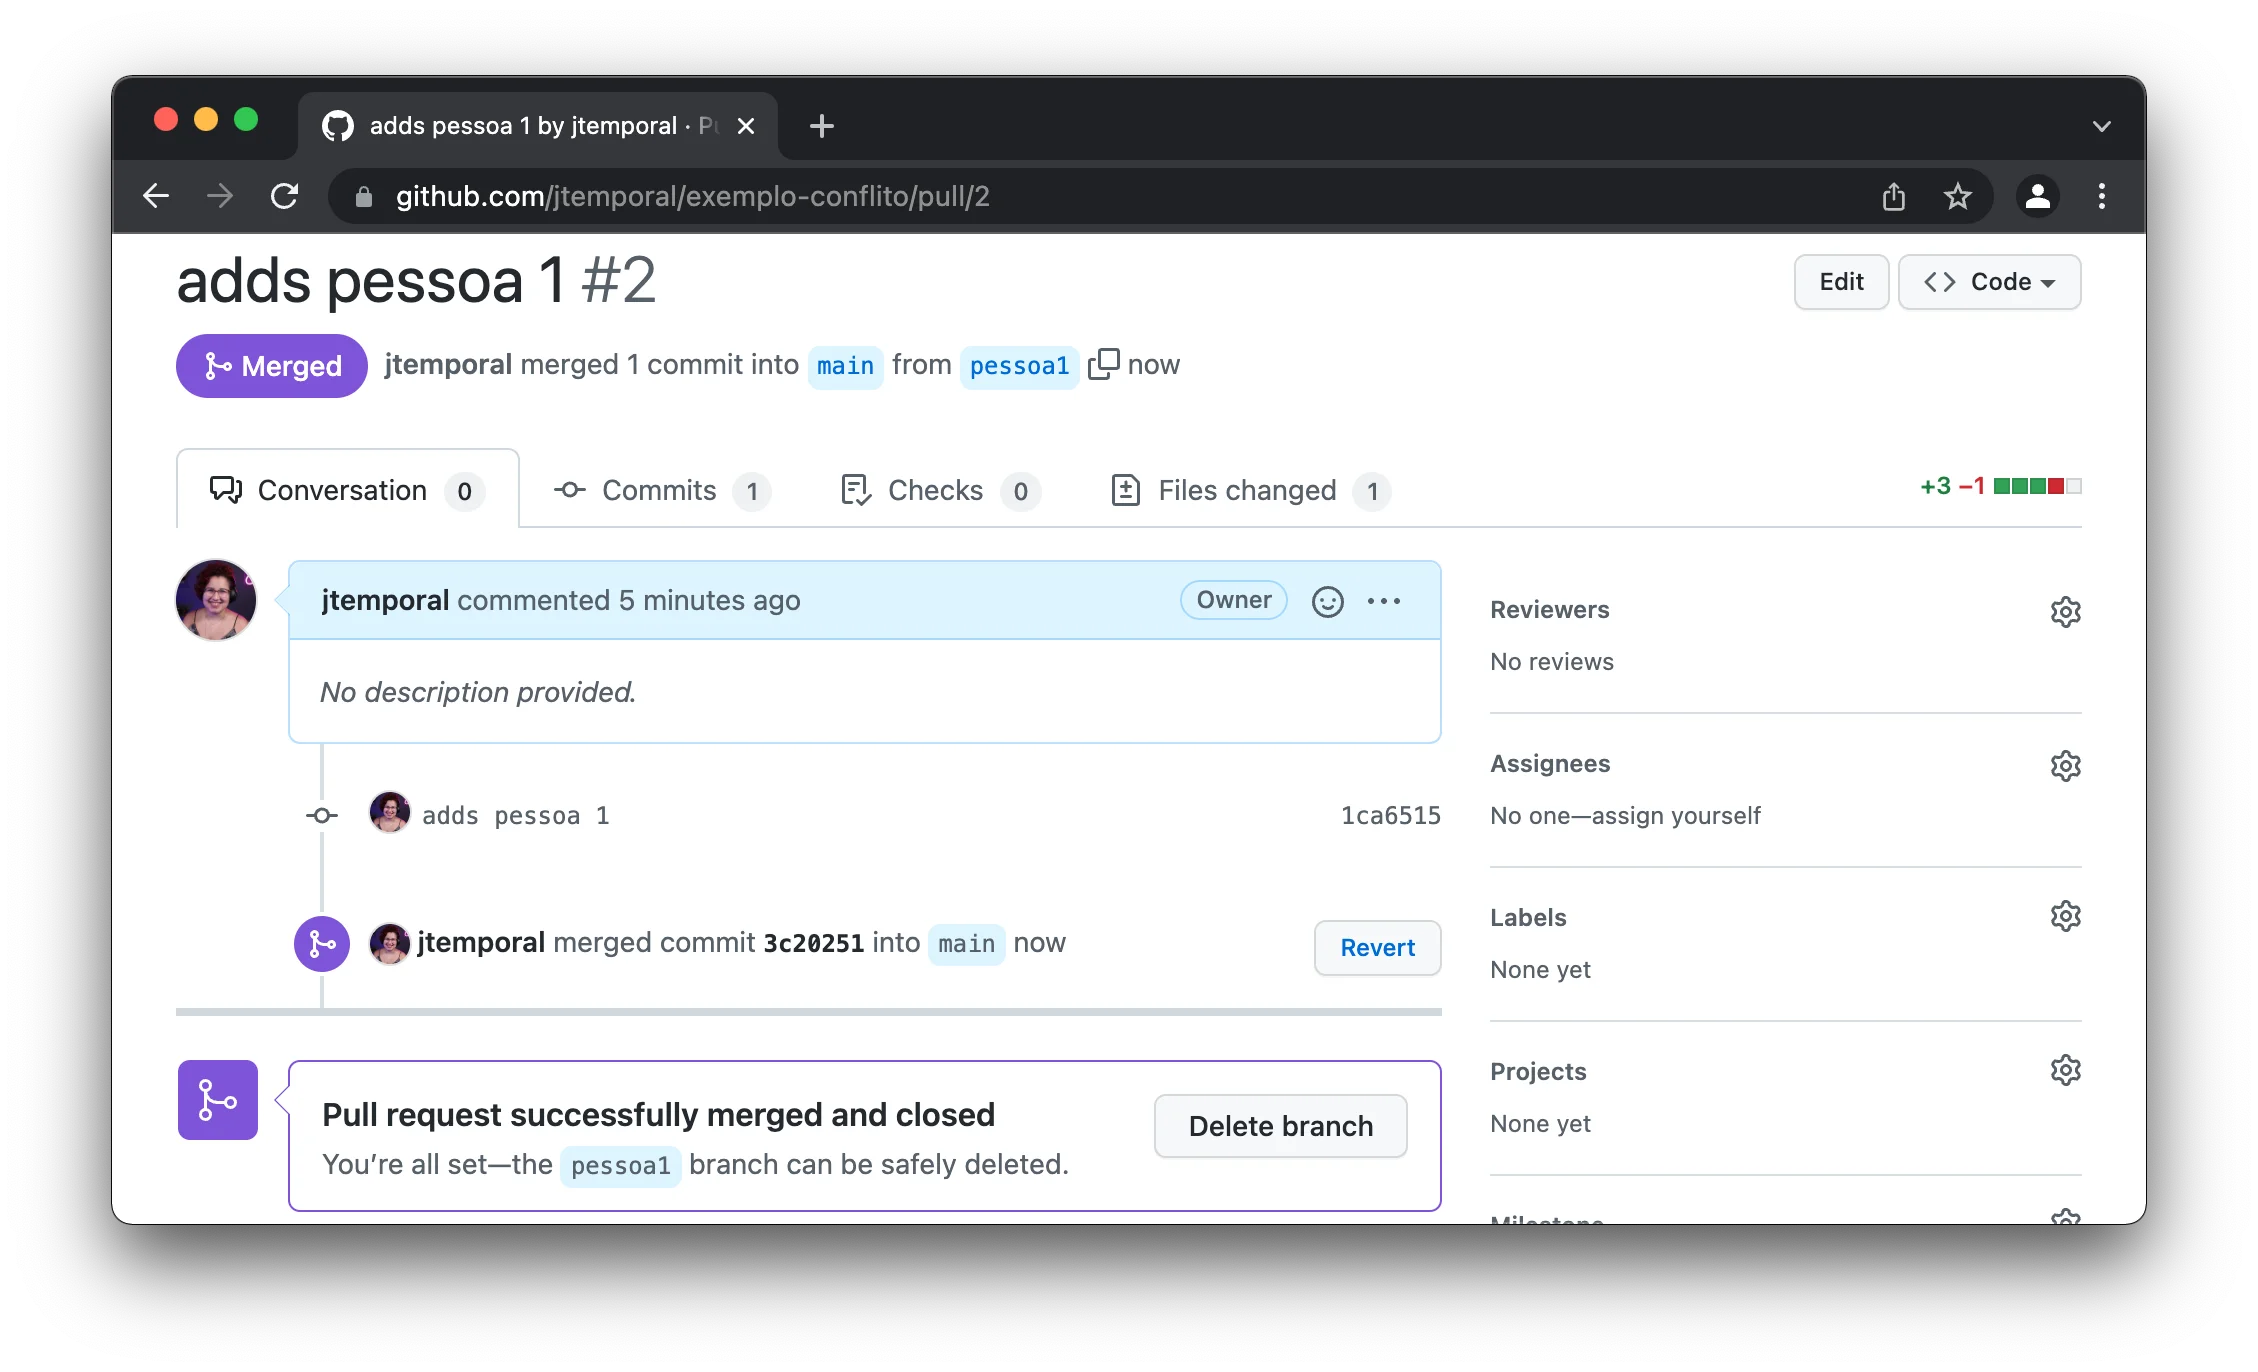Delete the pessoa1 branch
The height and width of the screenshot is (1372, 2258).
1280,1126
